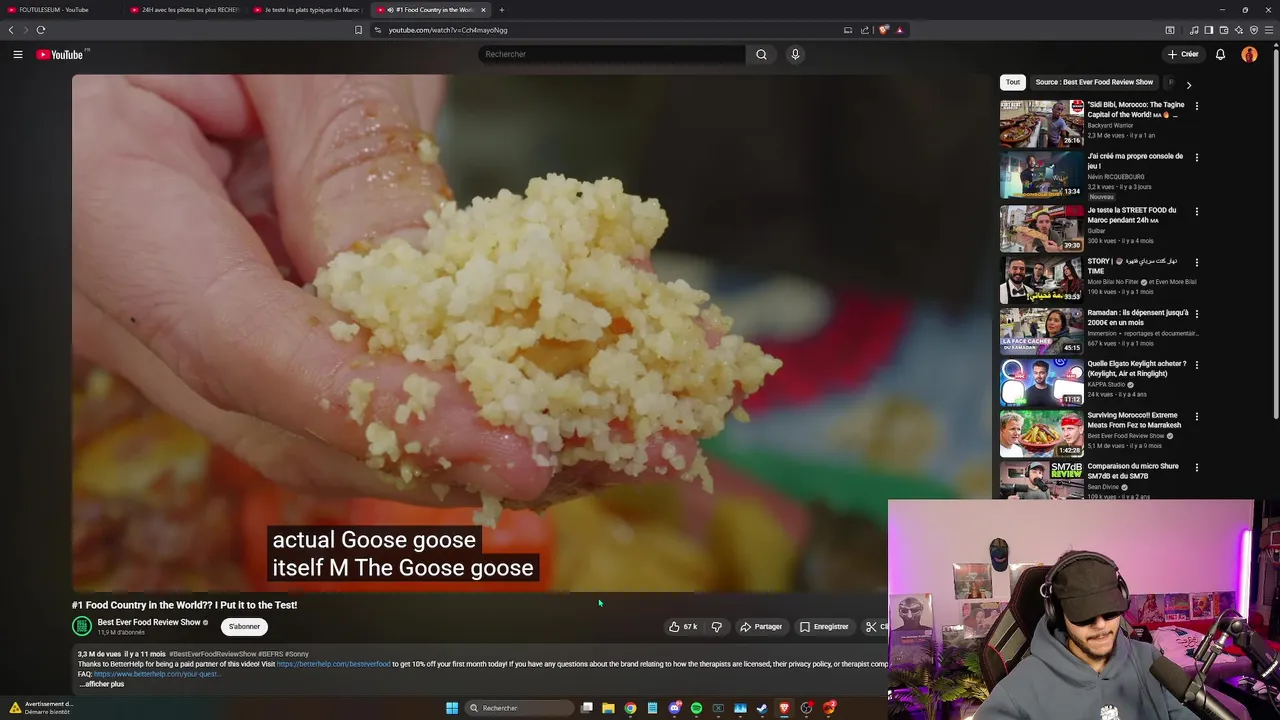Close the '#1 Food Country' tab

[x=483, y=10]
